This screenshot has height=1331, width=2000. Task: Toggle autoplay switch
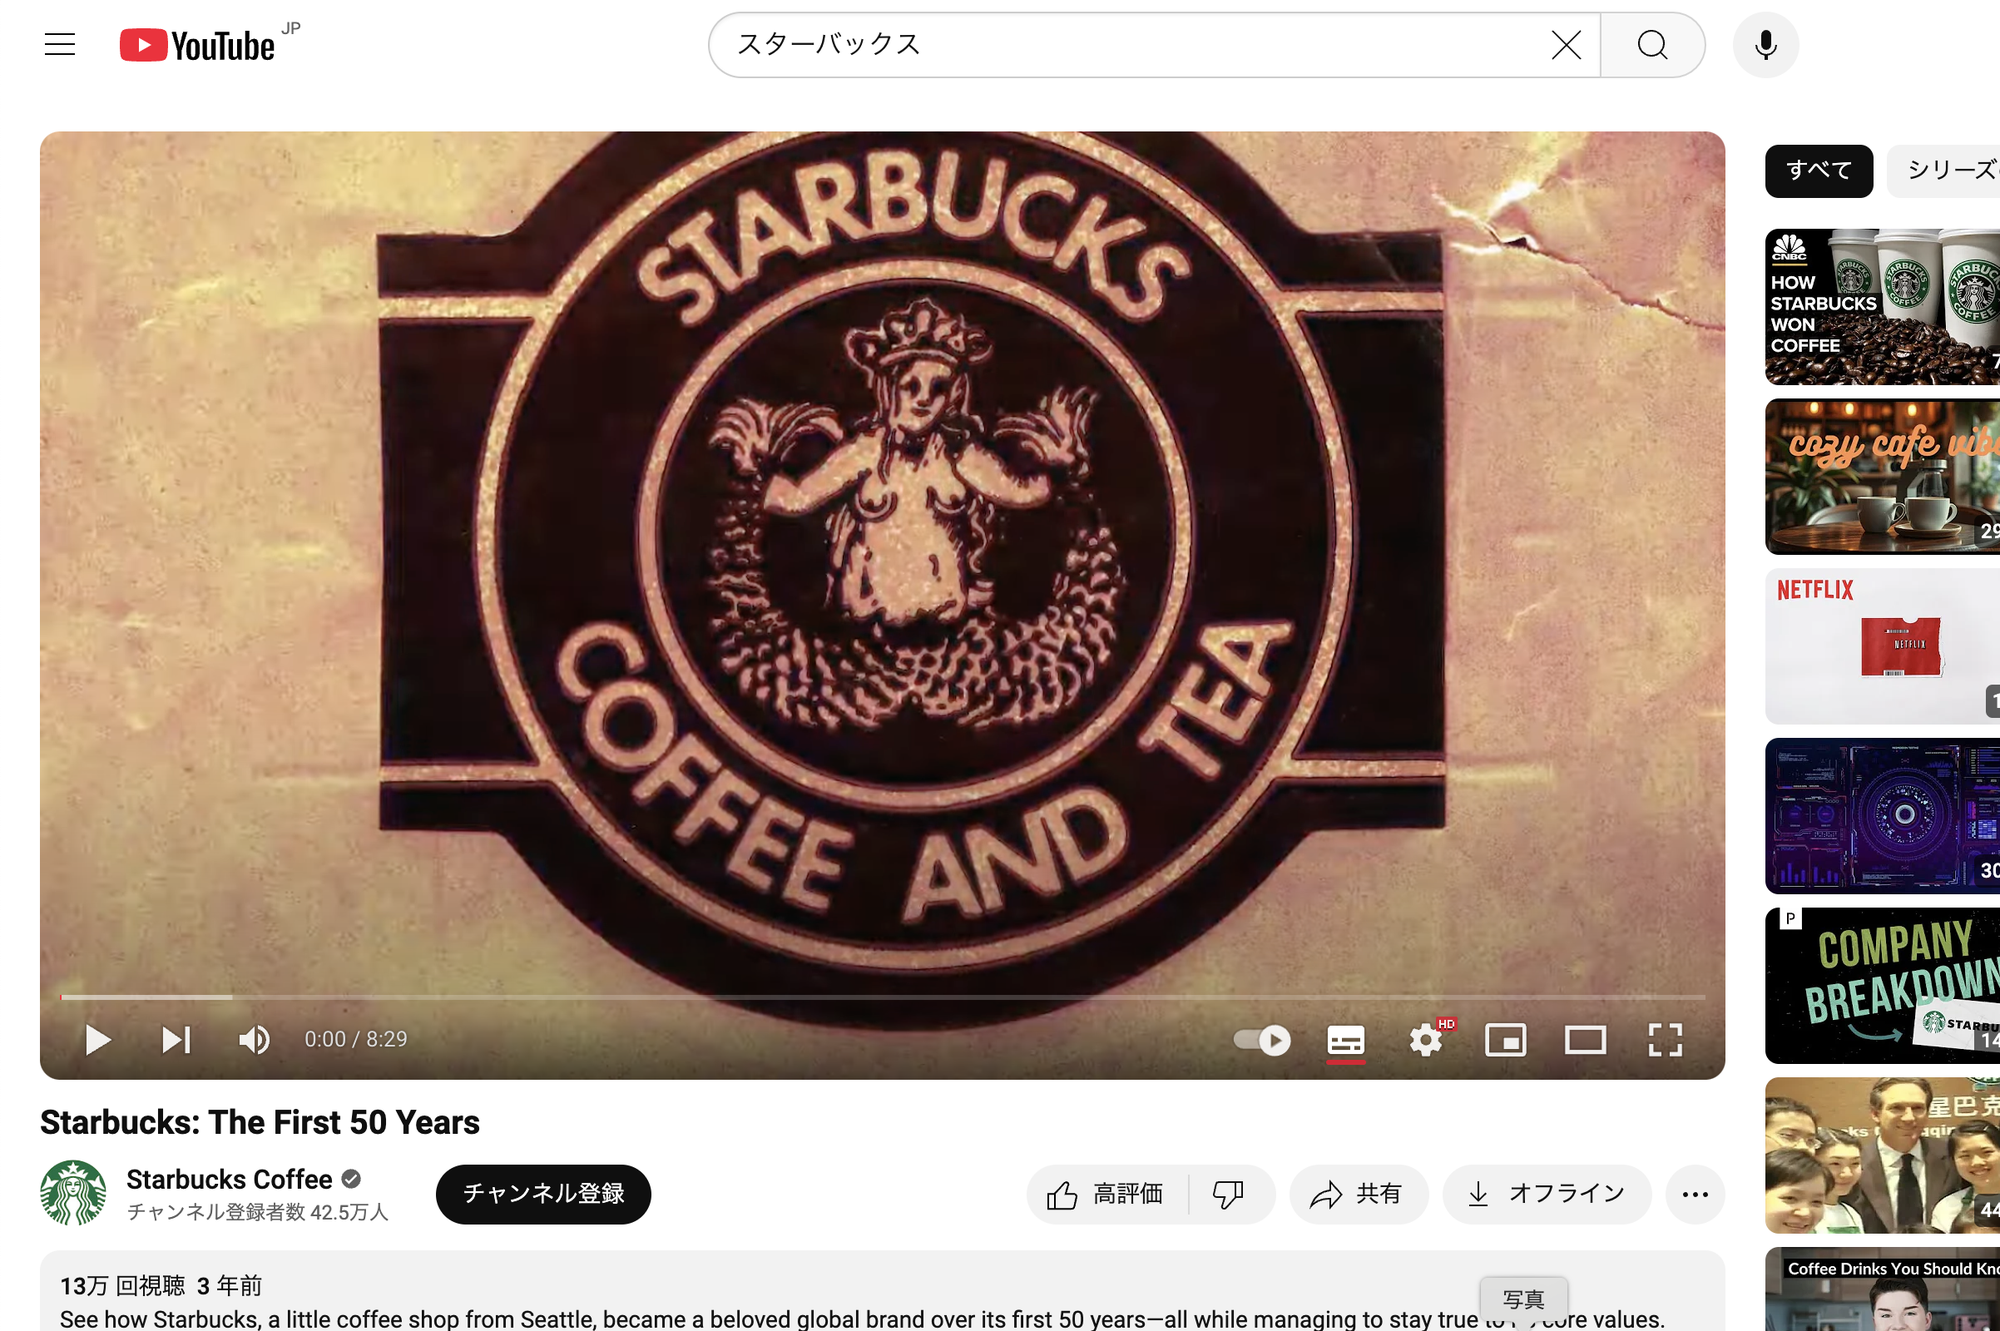click(x=1262, y=1040)
